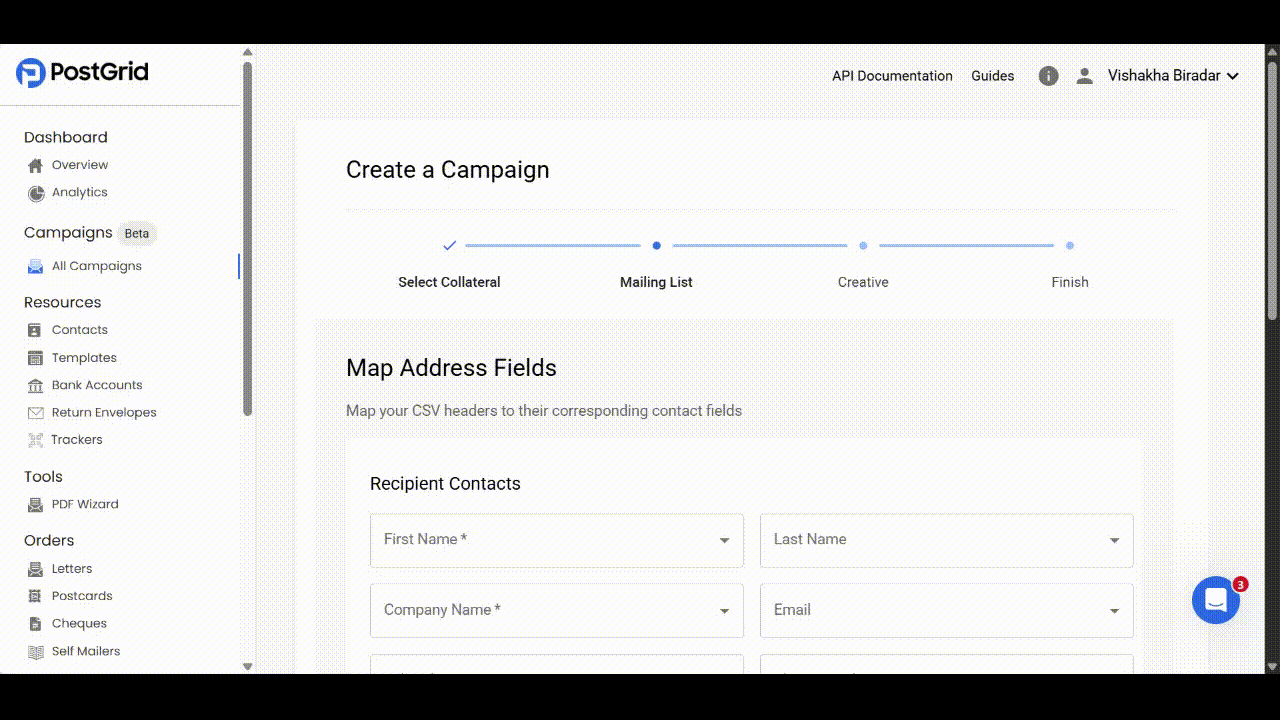Open the Email dropdown
This screenshot has width=1280, height=720.
(x=947, y=610)
